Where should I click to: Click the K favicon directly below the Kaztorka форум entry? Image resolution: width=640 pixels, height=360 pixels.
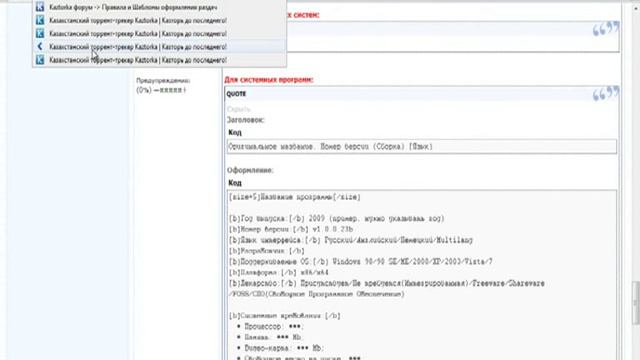[40, 20]
